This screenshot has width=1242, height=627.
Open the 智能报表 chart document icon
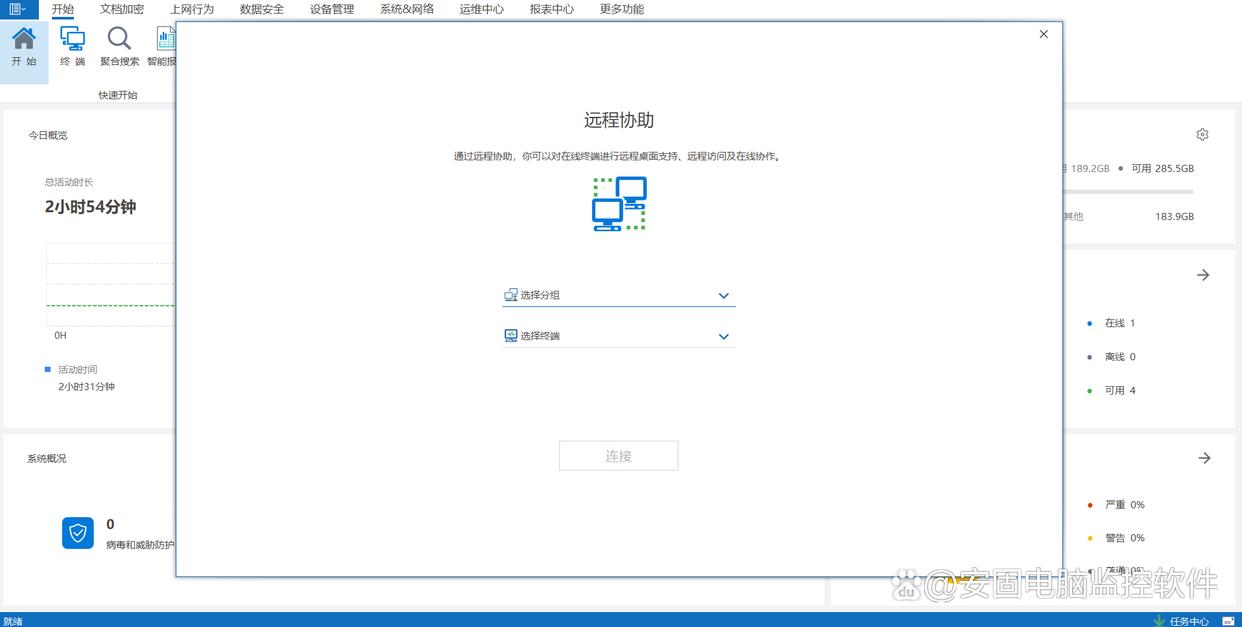(x=165, y=40)
